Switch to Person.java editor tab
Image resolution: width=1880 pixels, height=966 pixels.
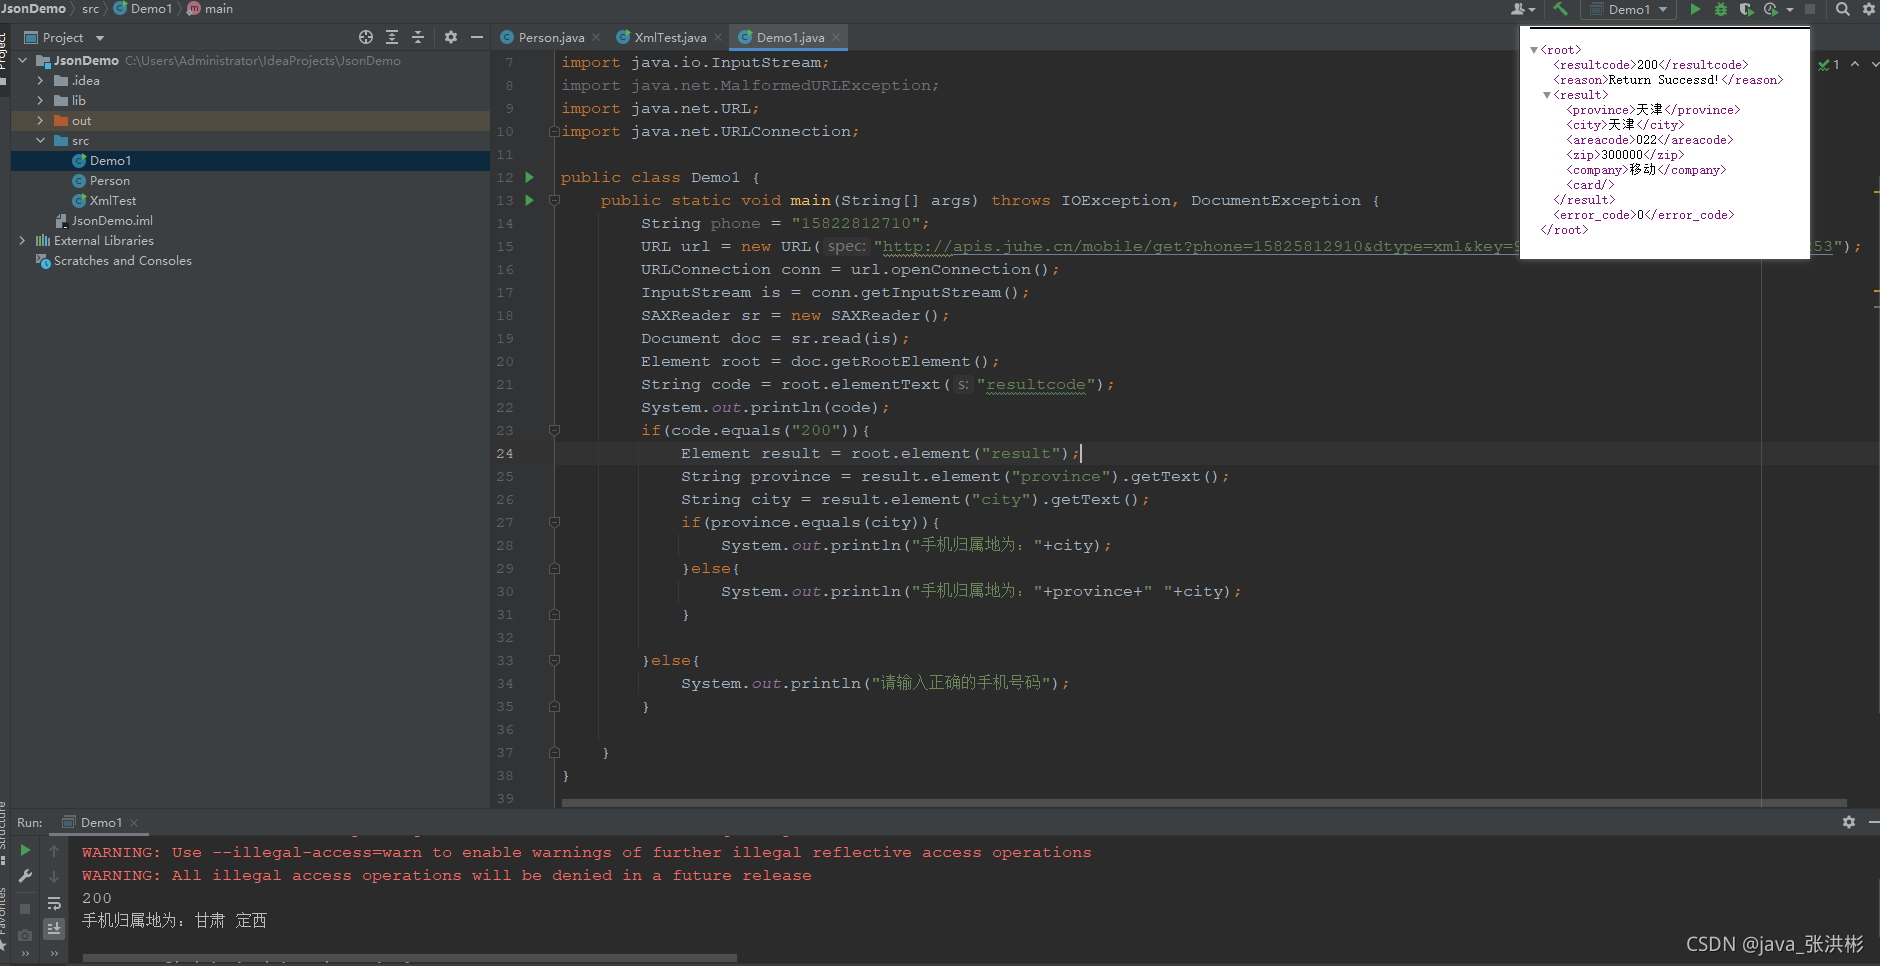coord(551,37)
